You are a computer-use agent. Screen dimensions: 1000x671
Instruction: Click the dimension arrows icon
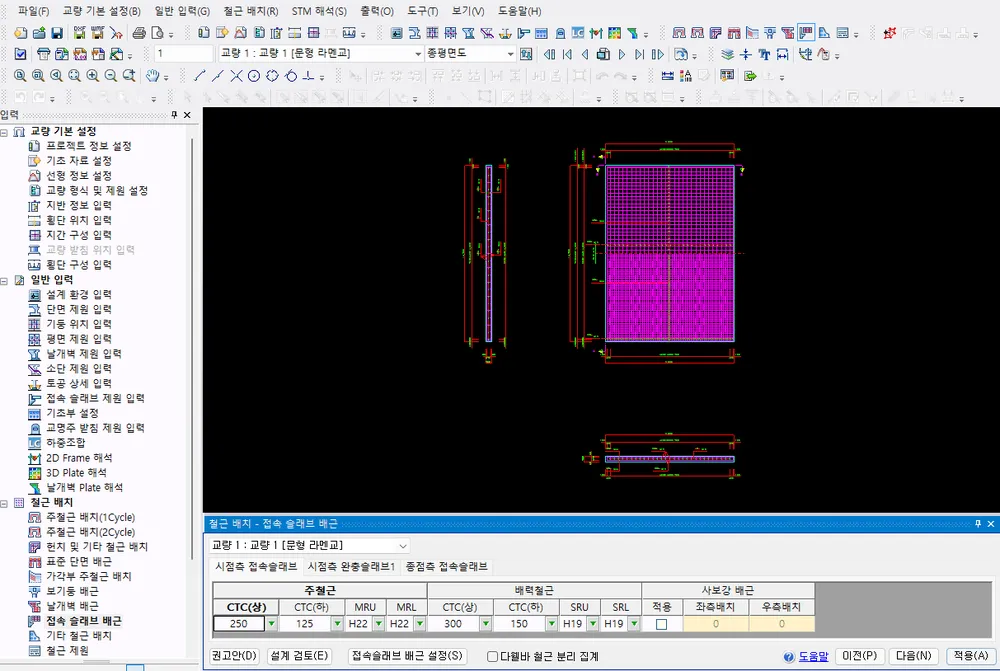pyautogui.click(x=783, y=54)
